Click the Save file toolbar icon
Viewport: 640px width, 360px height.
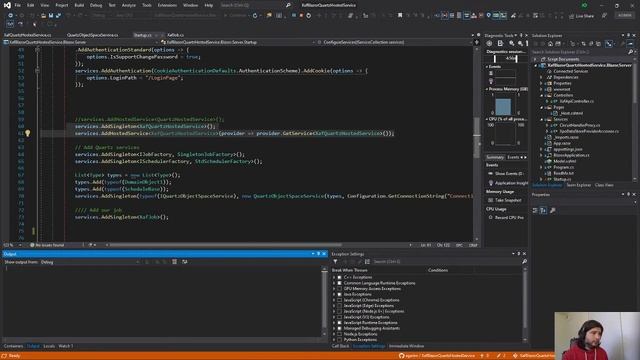(51, 16)
